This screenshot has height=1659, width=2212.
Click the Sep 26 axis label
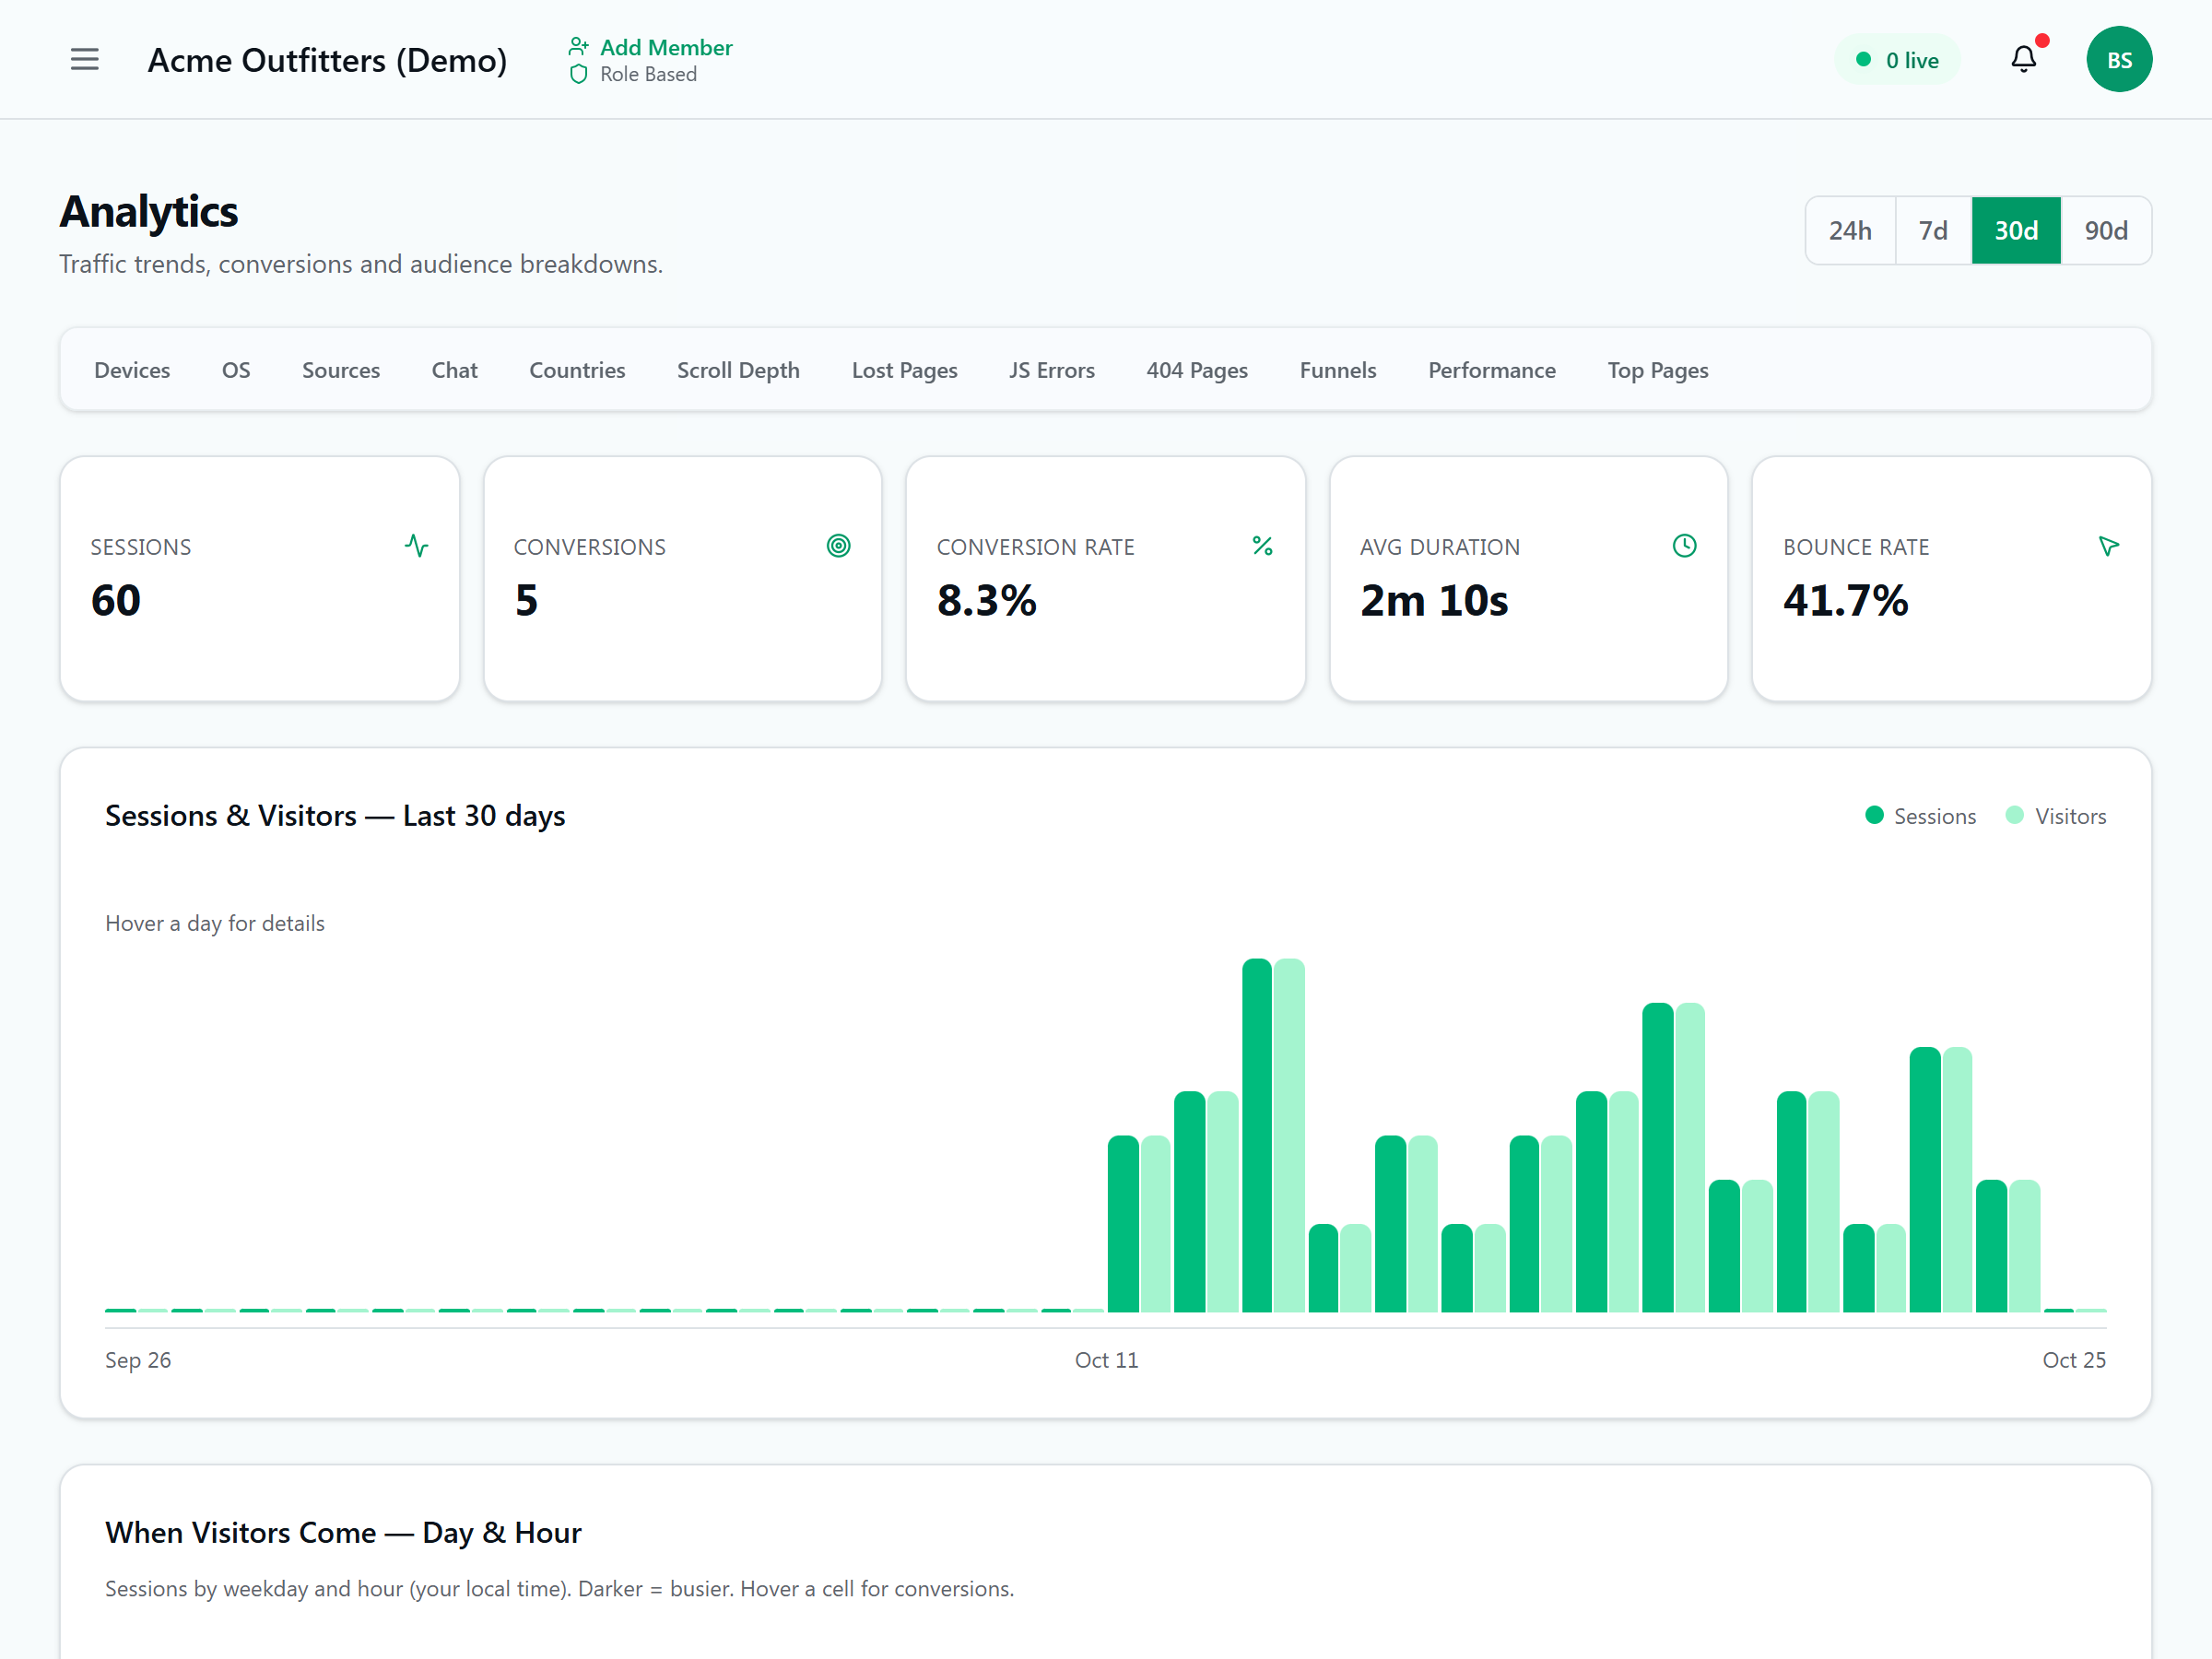click(x=138, y=1360)
